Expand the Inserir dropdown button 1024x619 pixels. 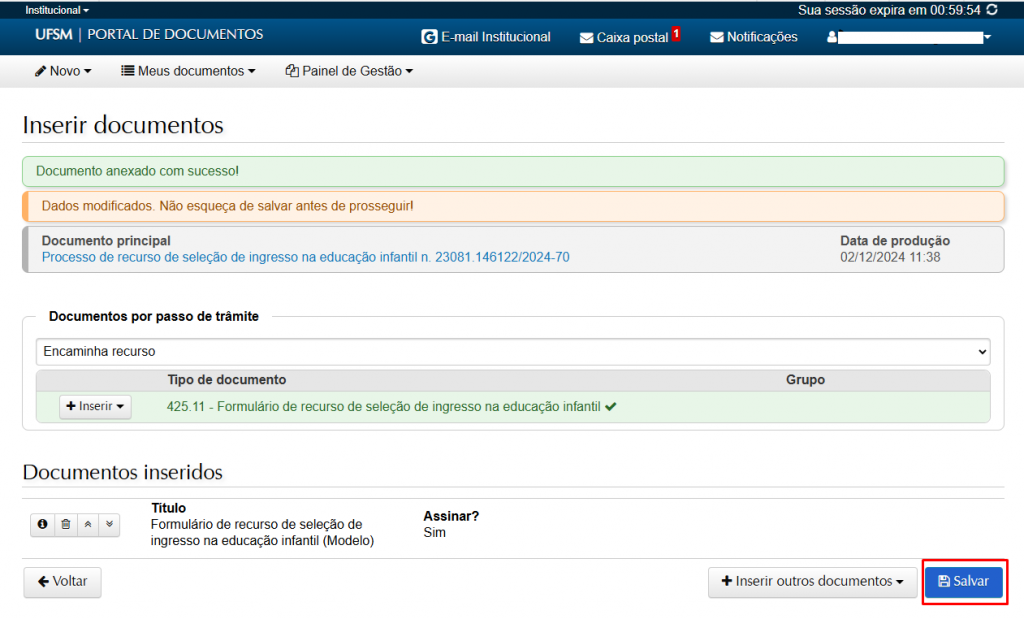[95, 406]
